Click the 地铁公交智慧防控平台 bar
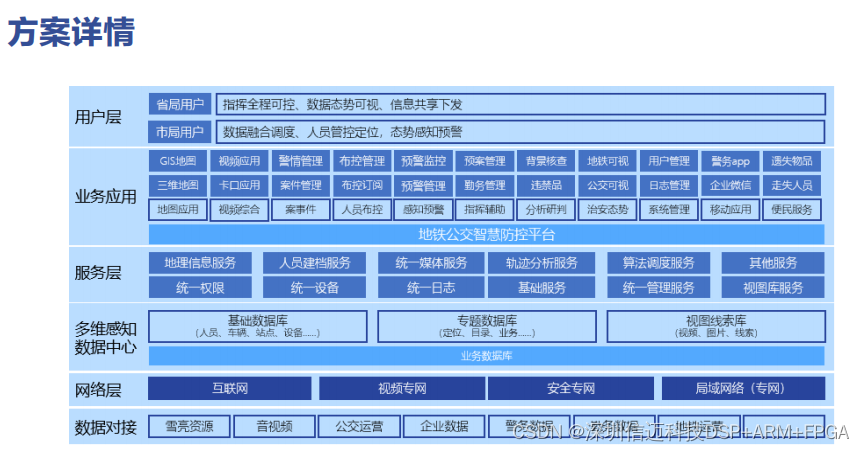The width and height of the screenshot is (865, 451). pyautogui.click(x=486, y=235)
